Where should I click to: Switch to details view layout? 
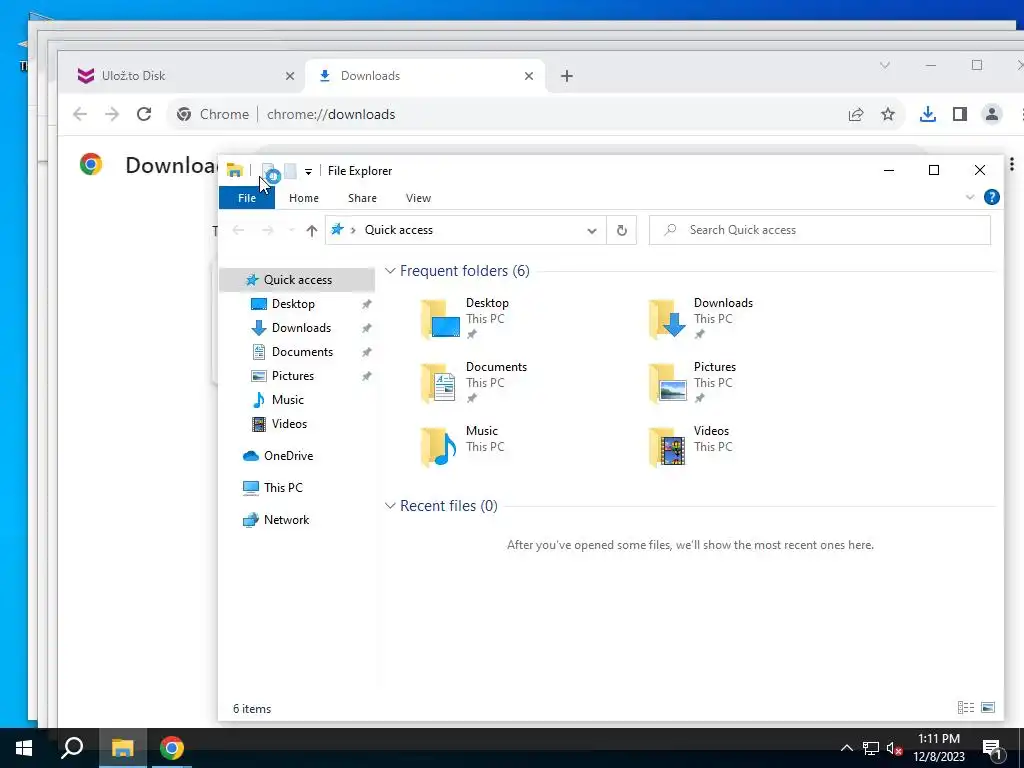click(966, 707)
